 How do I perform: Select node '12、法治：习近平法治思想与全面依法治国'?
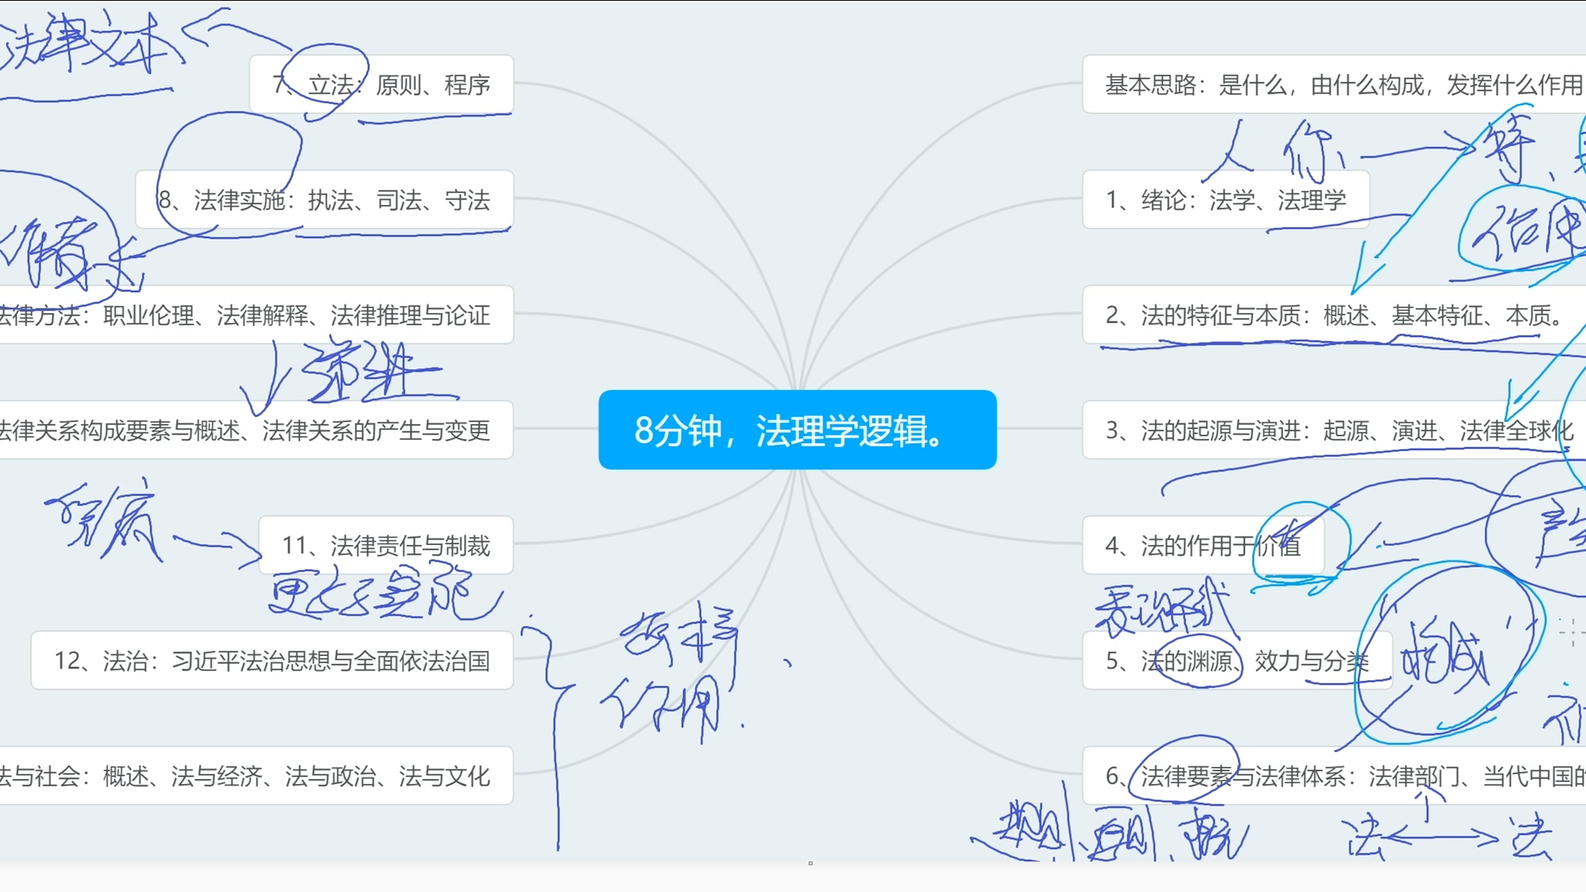(272, 660)
